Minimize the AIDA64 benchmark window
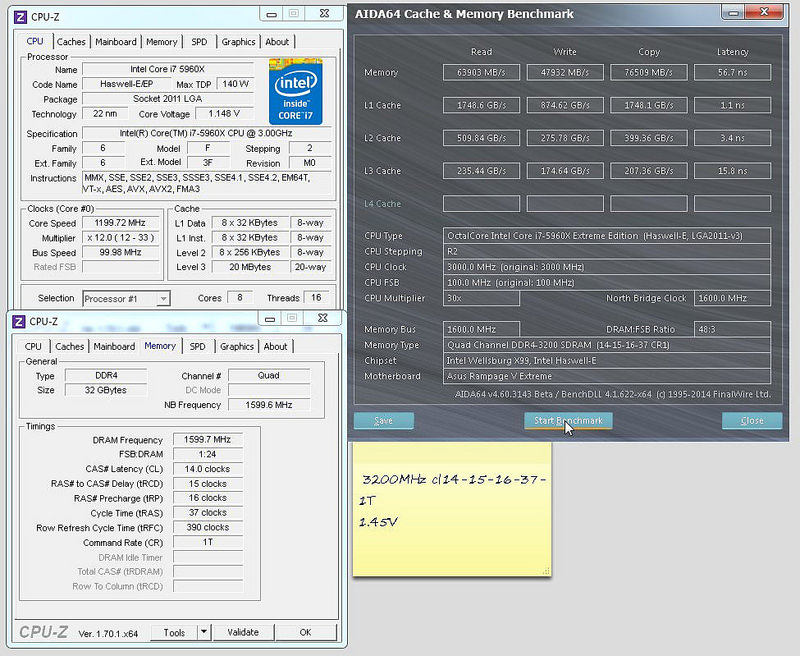The width and height of the screenshot is (800, 656). tap(734, 13)
